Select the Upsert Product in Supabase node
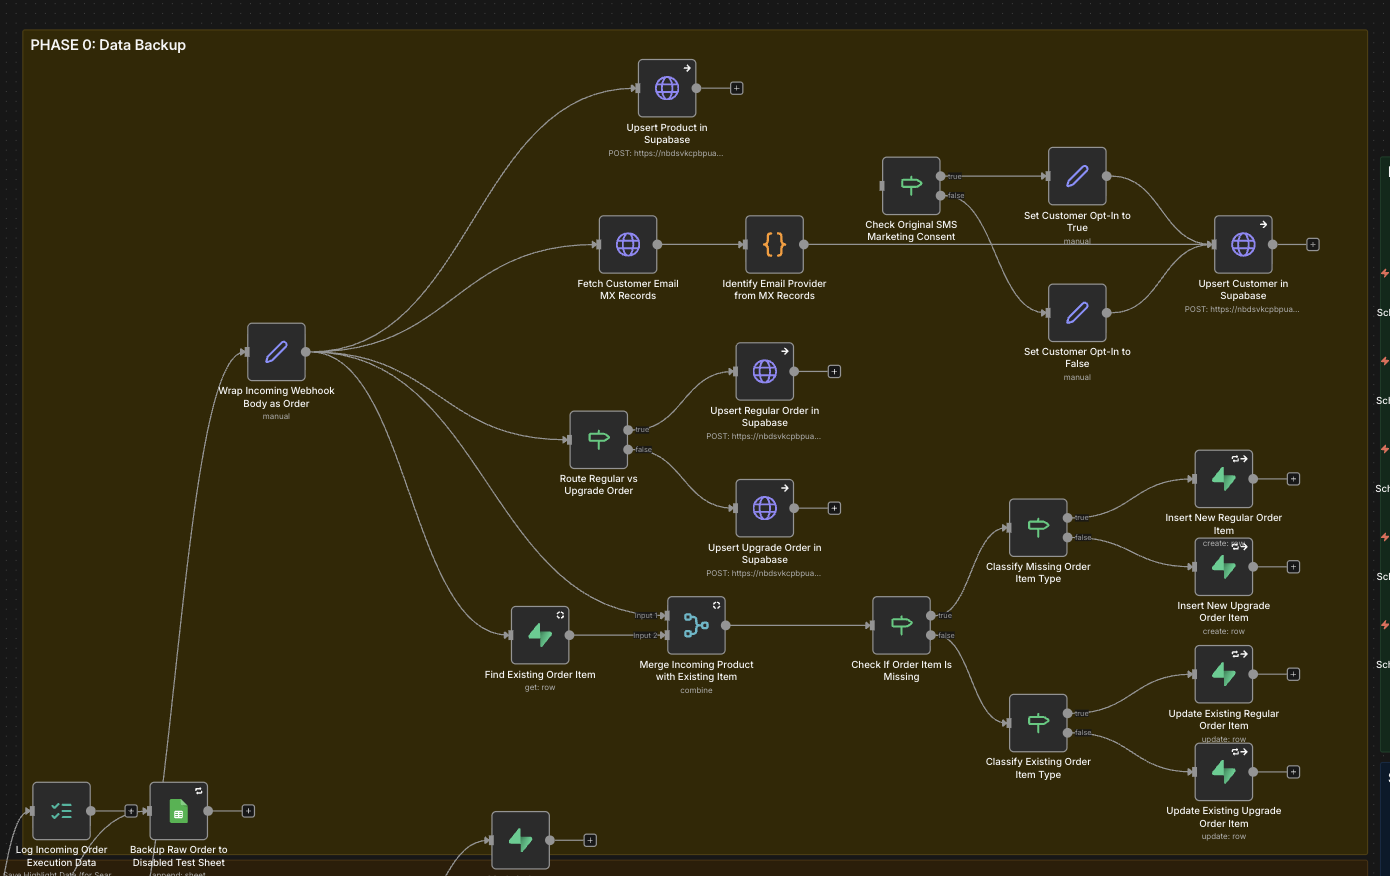Screen dimensions: 1390x876 (667, 88)
